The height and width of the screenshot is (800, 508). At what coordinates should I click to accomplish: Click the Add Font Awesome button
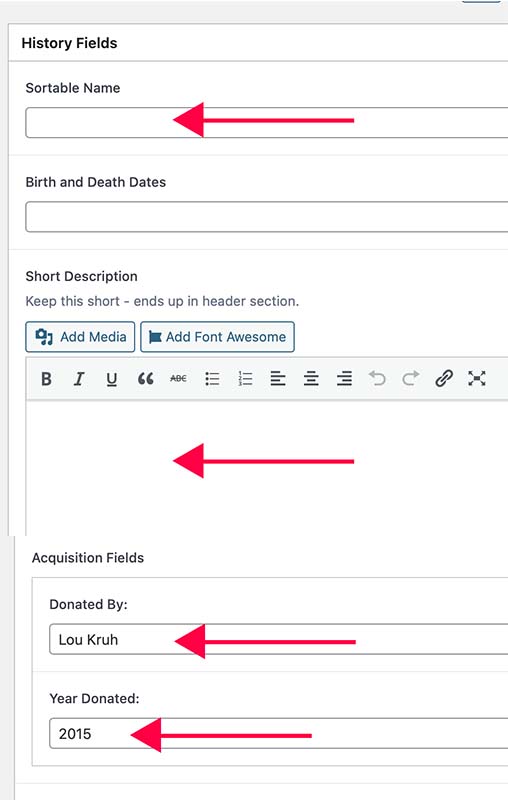217,337
